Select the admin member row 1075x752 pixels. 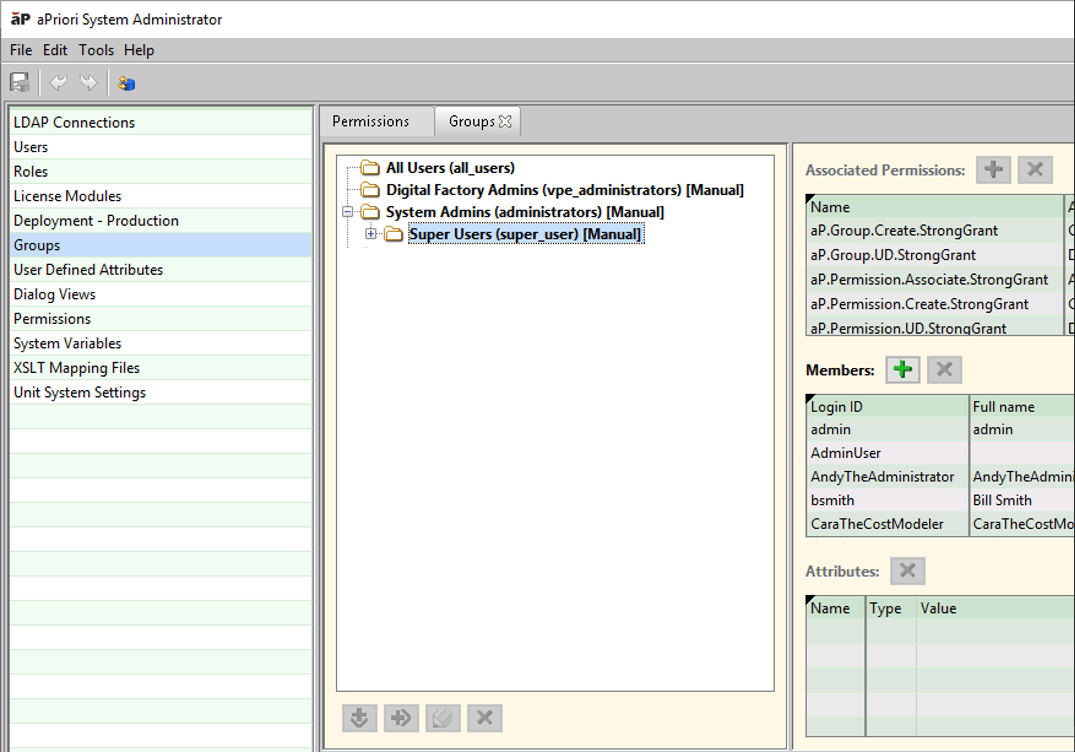(941, 429)
